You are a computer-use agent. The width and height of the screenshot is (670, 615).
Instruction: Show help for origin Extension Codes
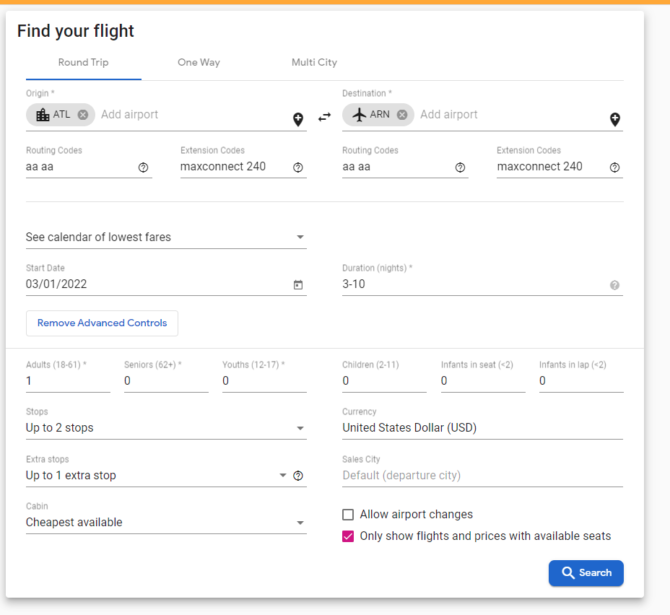(298, 168)
